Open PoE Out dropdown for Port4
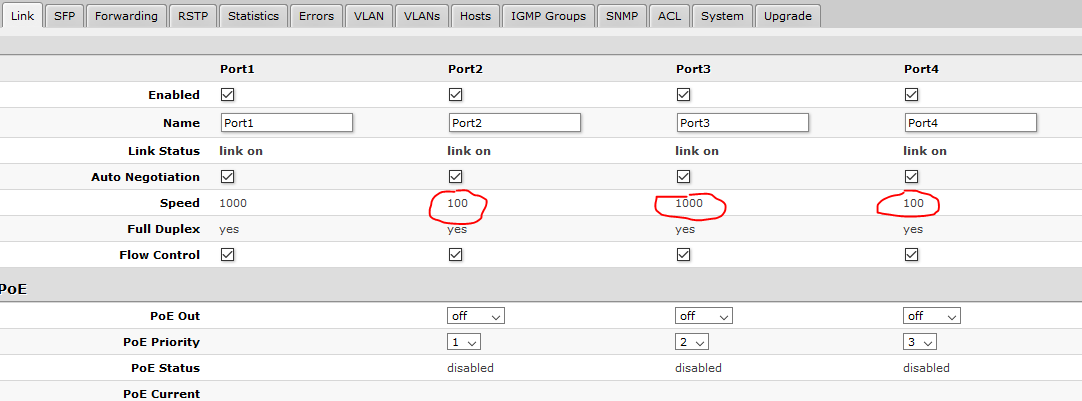1082x401 pixels. click(932, 315)
